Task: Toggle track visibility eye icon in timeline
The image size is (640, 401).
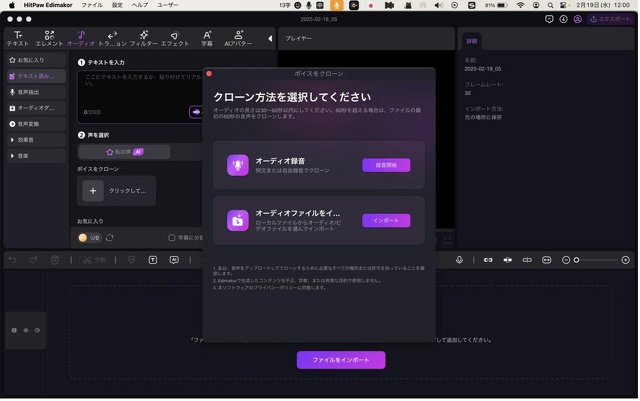Action: [x=26, y=330]
